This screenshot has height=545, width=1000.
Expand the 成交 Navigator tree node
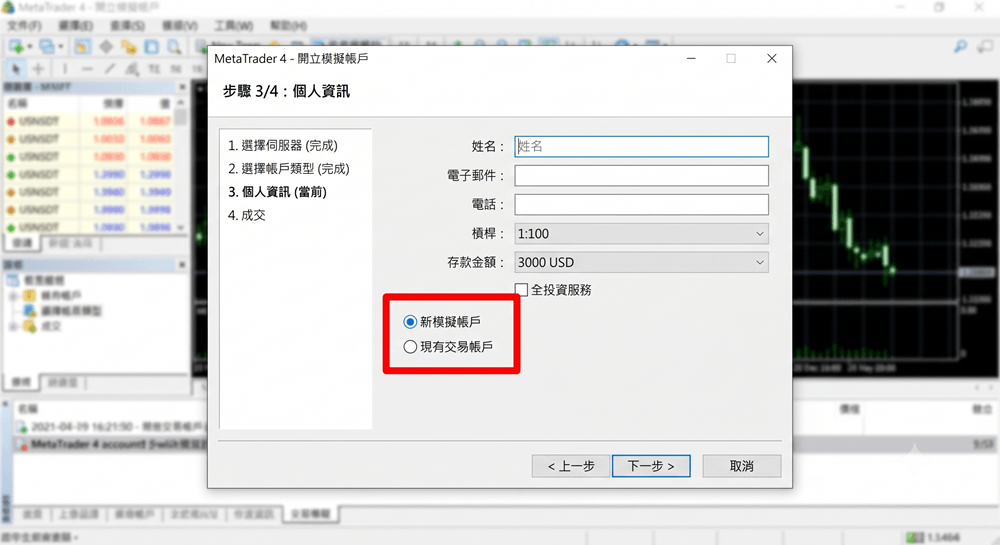click(13, 326)
